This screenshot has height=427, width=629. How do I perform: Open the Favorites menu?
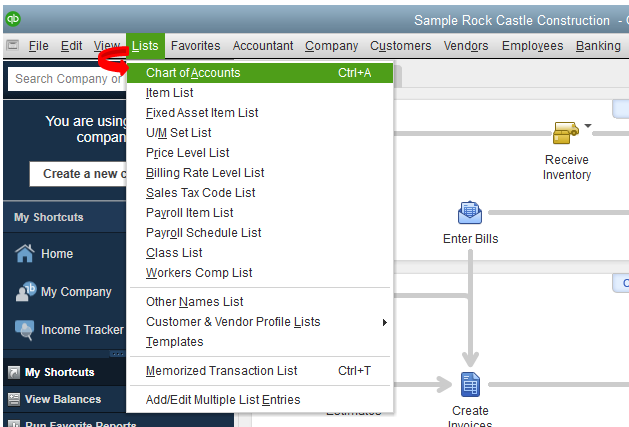195,46
